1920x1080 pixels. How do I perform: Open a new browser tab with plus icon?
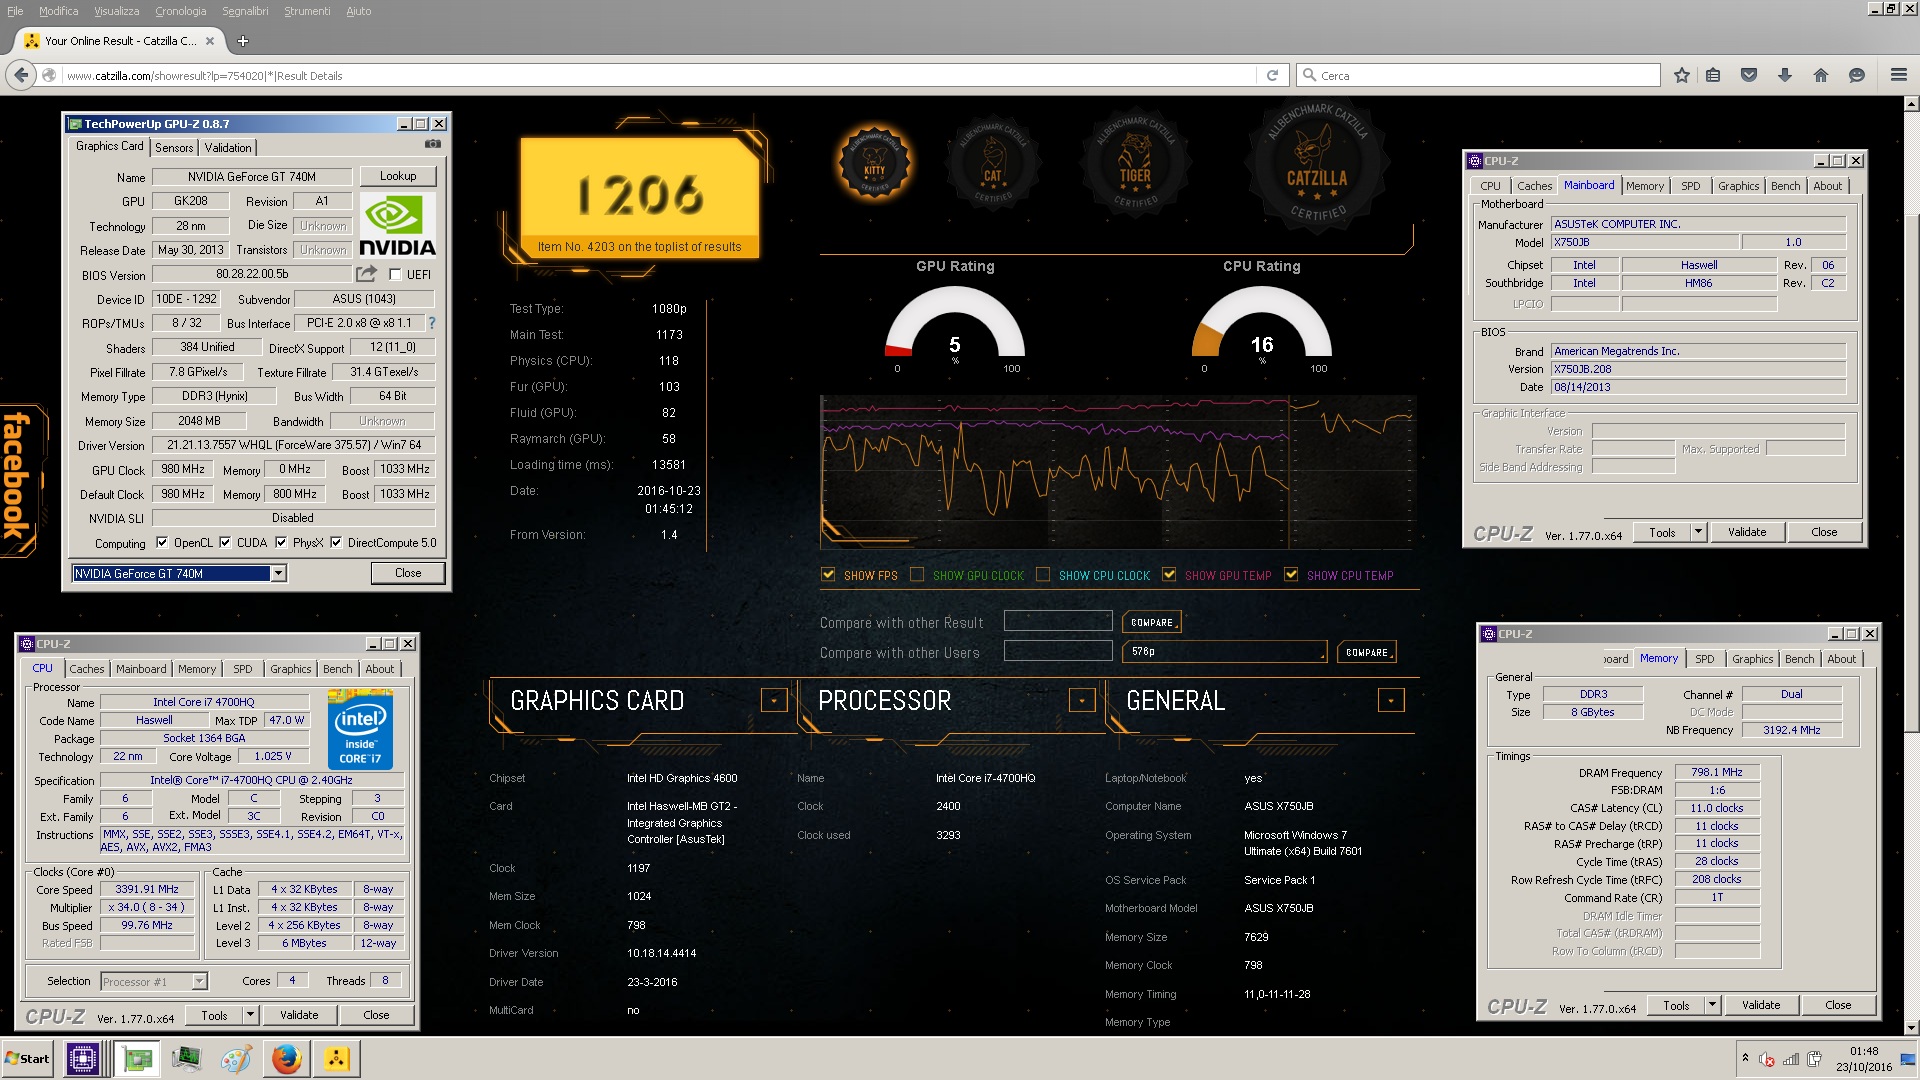(x=243, y=41)
